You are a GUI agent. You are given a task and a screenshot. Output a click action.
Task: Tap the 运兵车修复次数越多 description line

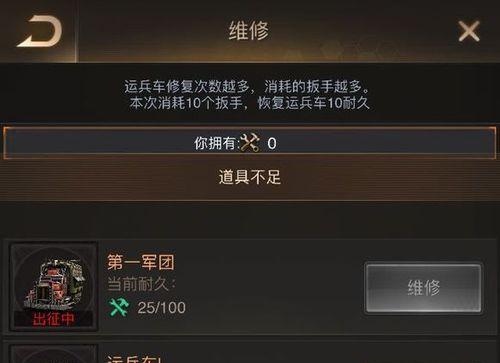[247, 87]
